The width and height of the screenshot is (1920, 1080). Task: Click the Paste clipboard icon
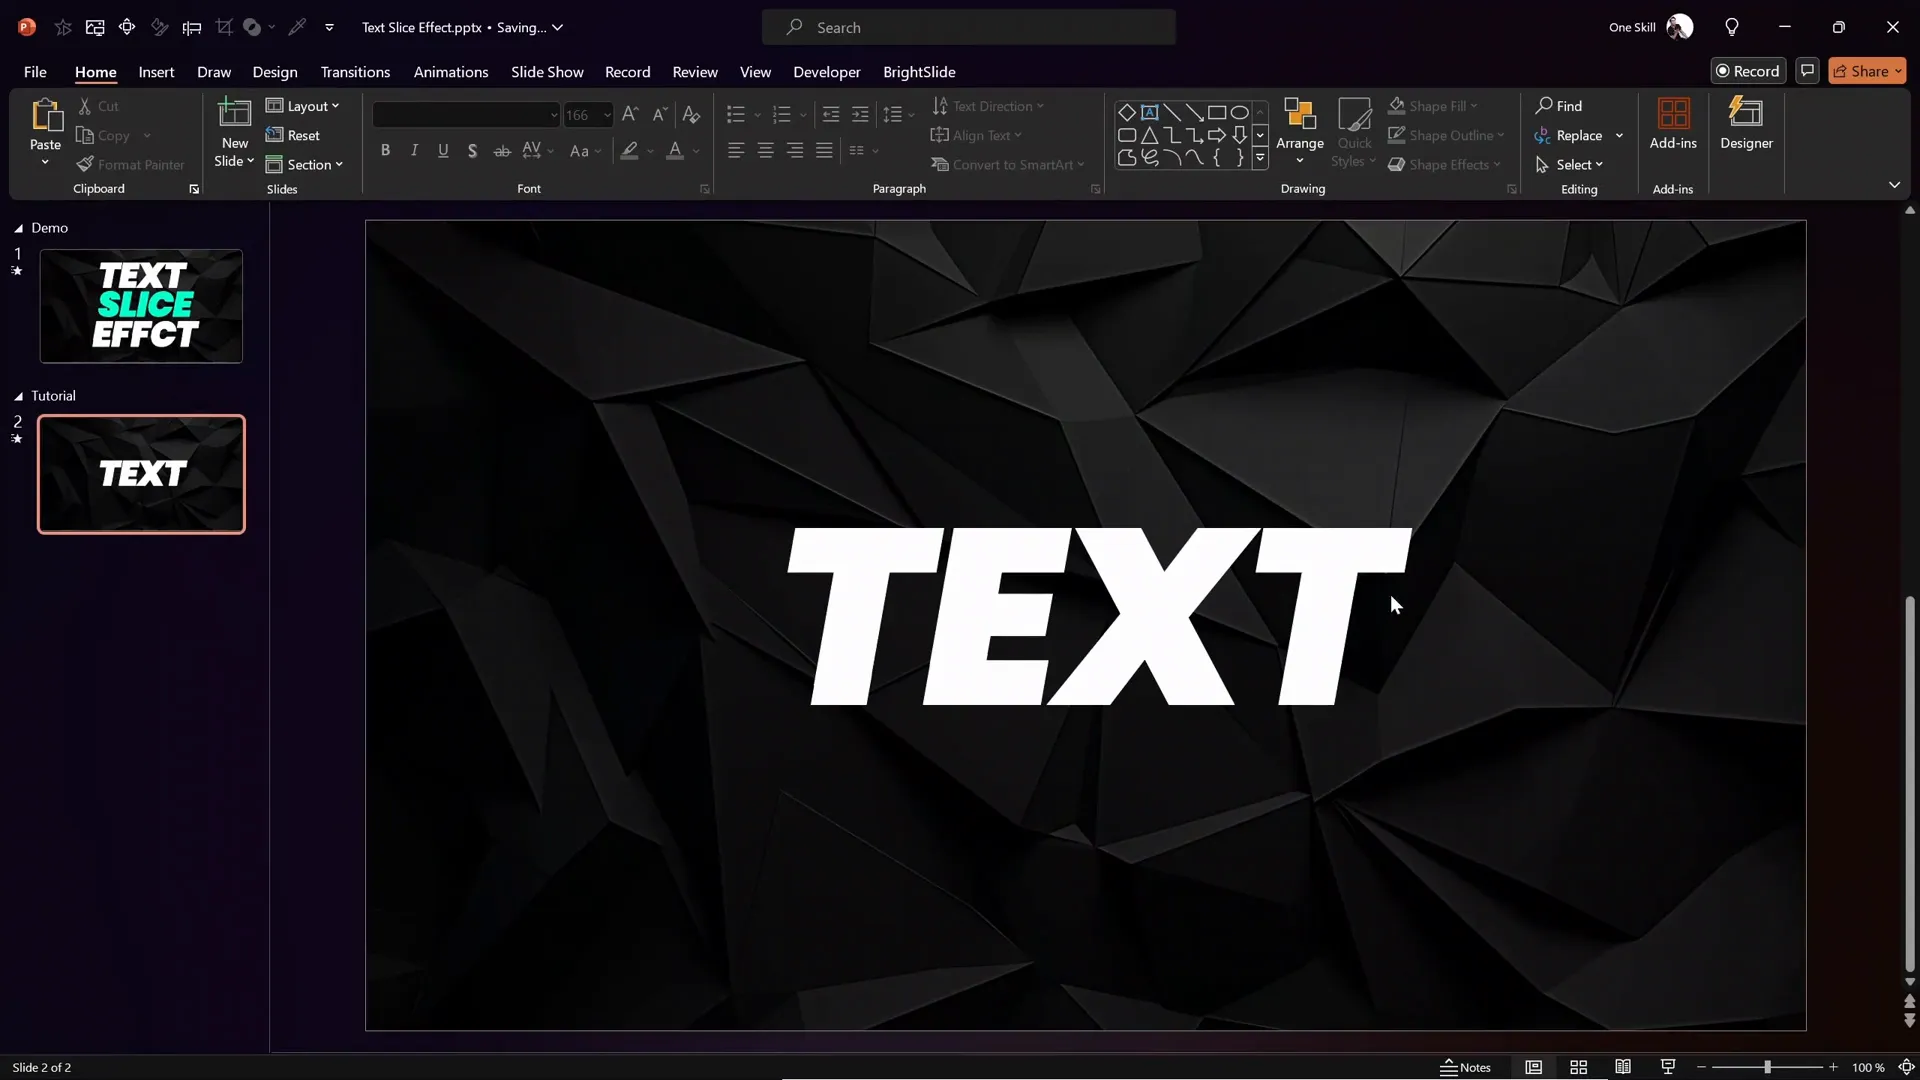point(45,116)
